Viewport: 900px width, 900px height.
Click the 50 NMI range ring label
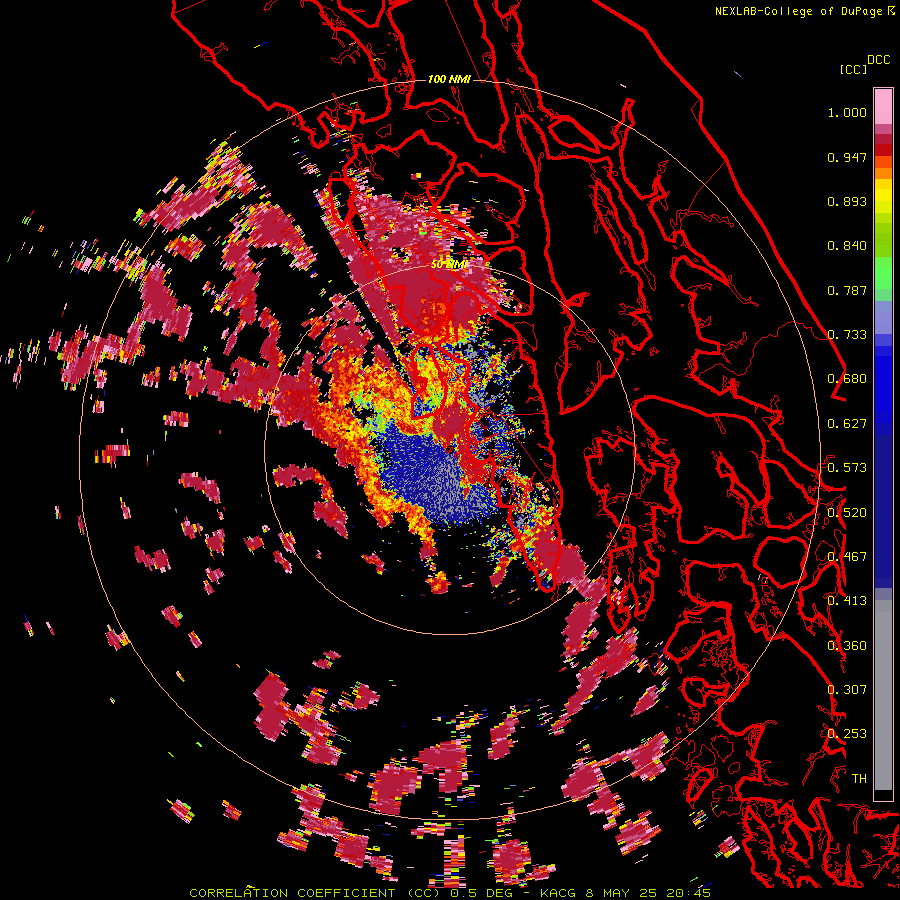[449, 265]
